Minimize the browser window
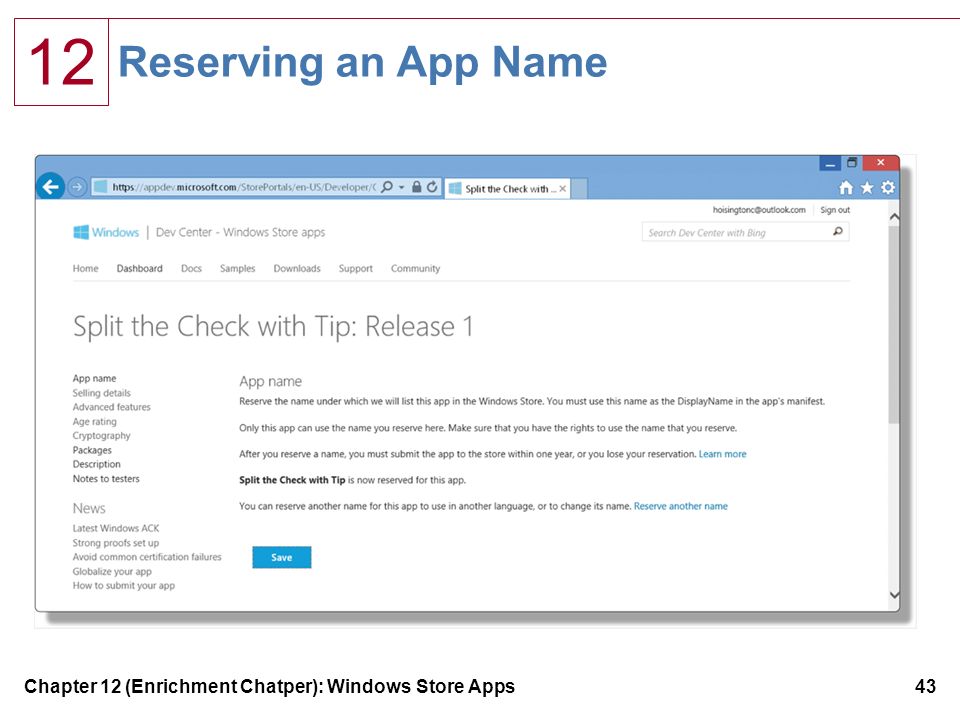Image resolution: width=960 pixels, height=720 pixels. (x=830, y=163)
